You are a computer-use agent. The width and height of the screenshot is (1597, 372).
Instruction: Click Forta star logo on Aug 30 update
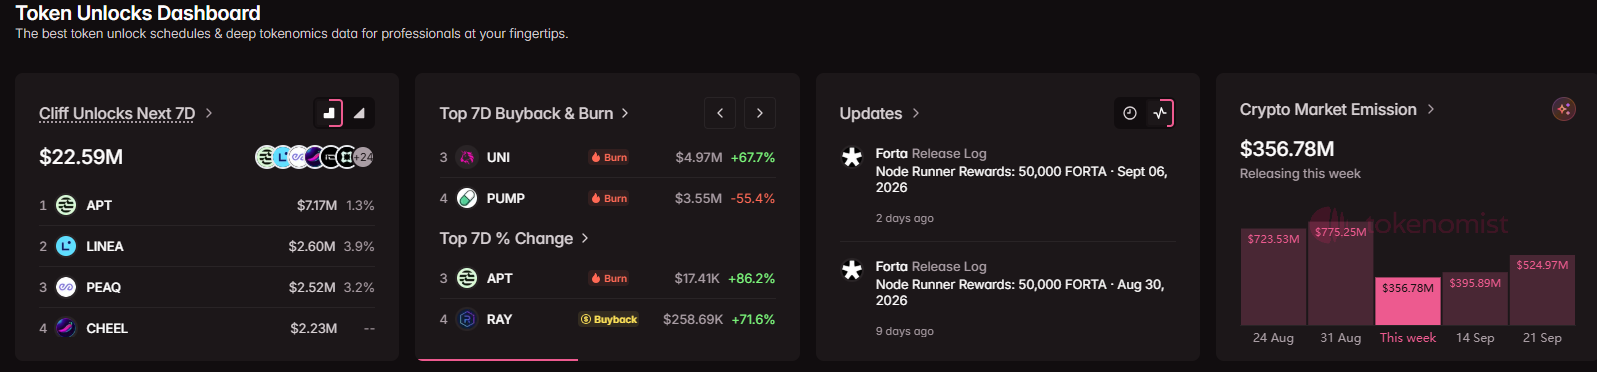[x=852, y=270]
